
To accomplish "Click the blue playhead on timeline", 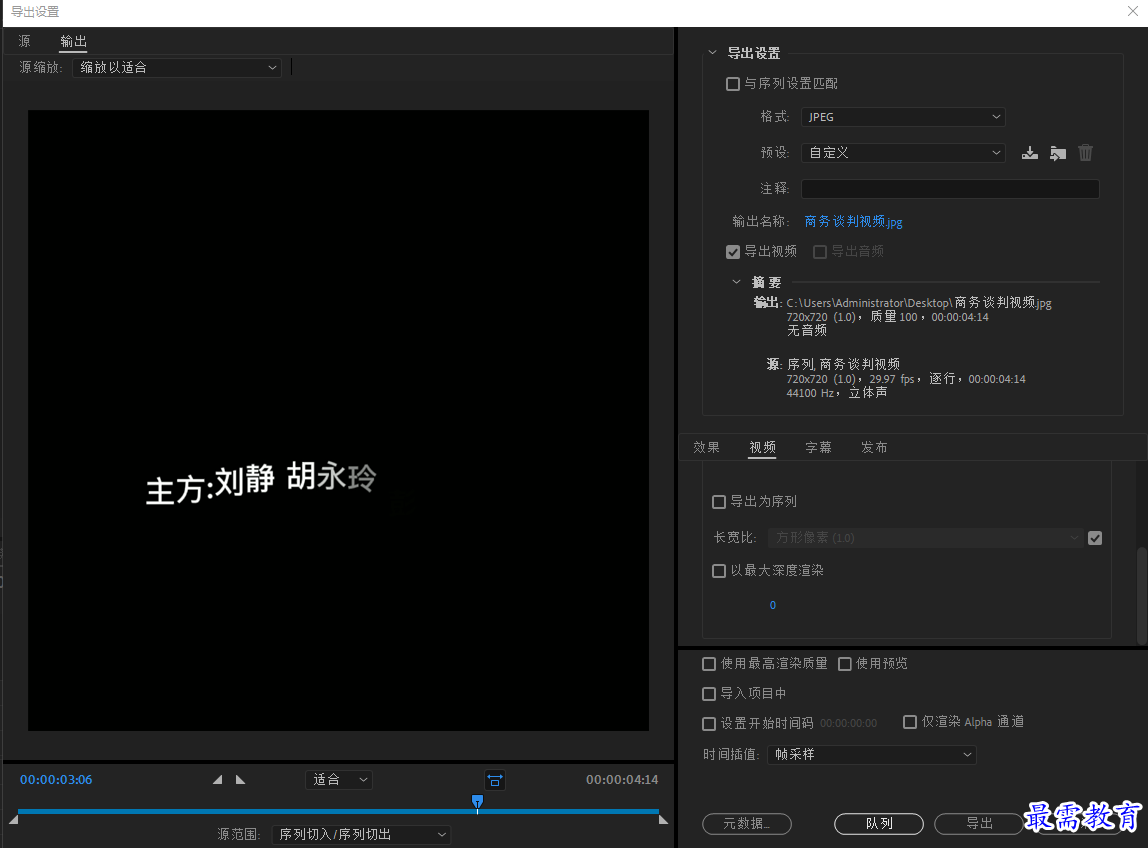I will click(x=477, y=803).
